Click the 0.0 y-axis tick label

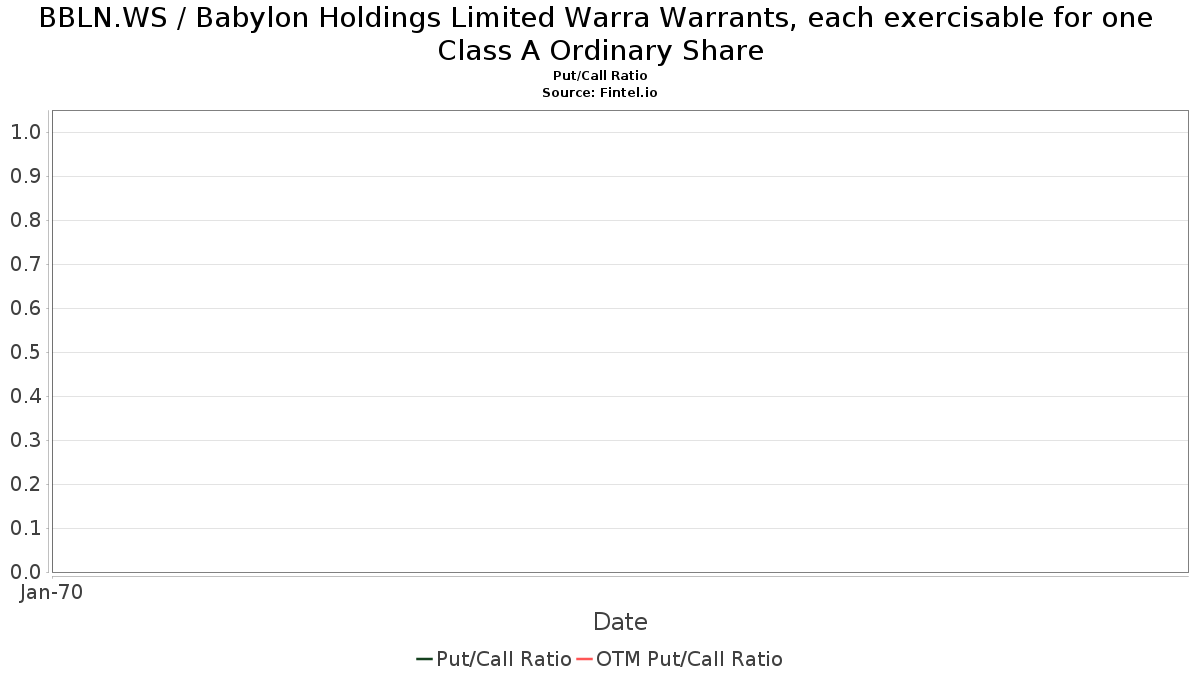tap(25, 572)
